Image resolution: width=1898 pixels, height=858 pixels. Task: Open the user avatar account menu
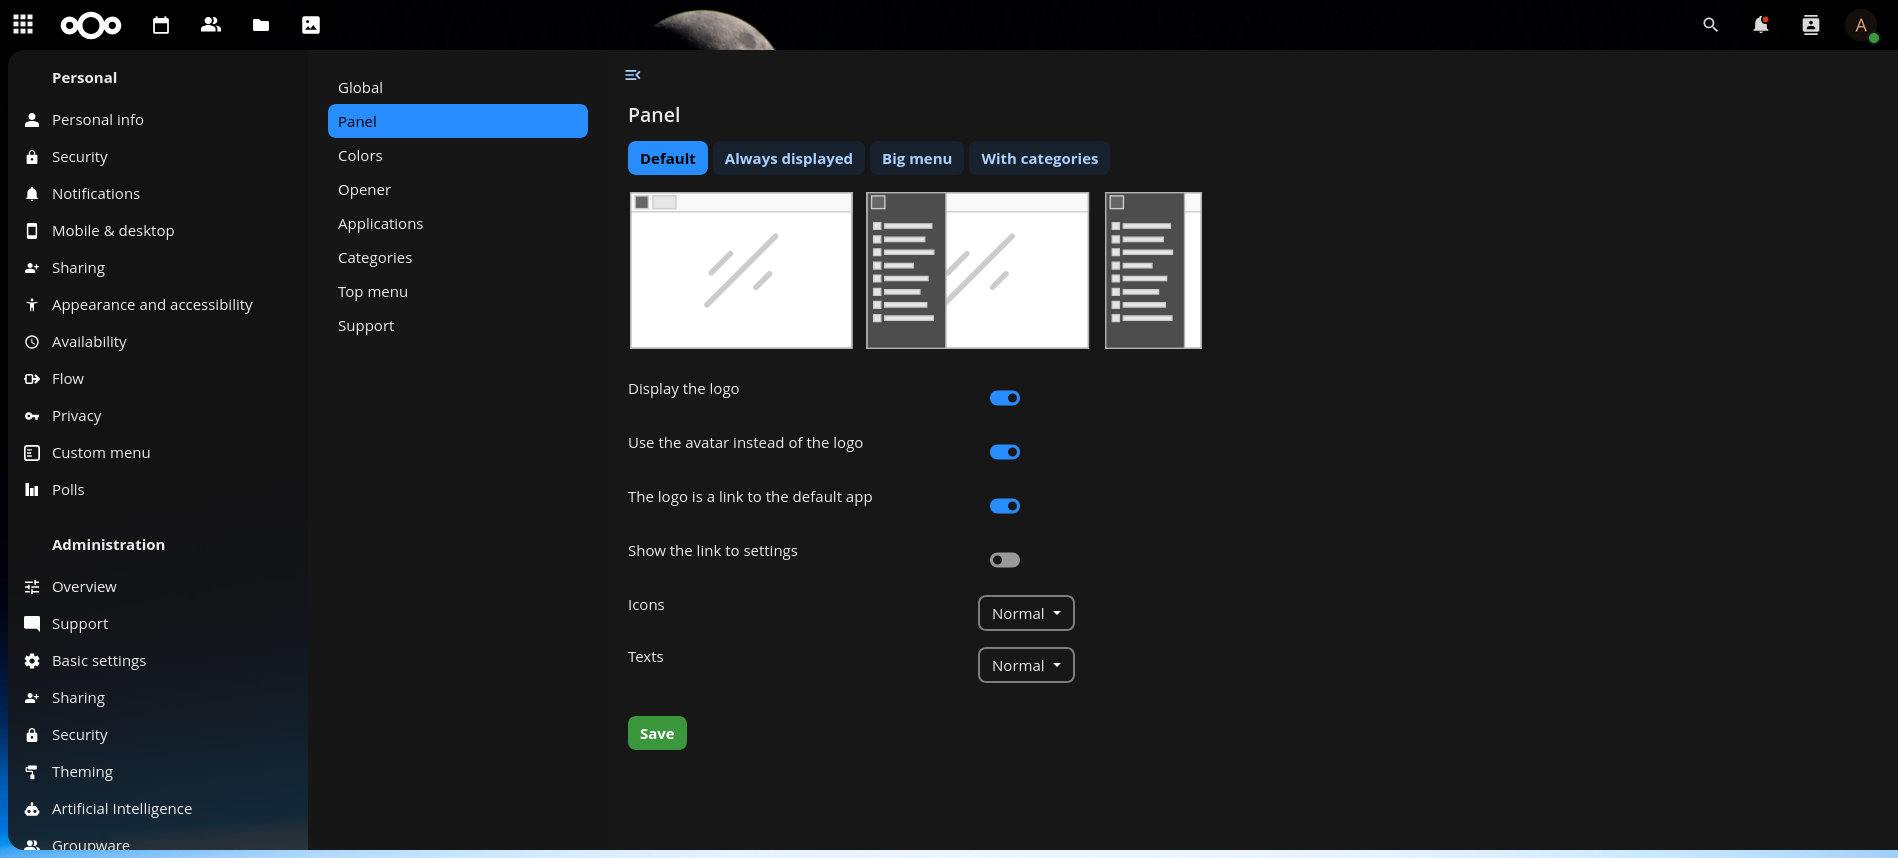(1860, 25)
